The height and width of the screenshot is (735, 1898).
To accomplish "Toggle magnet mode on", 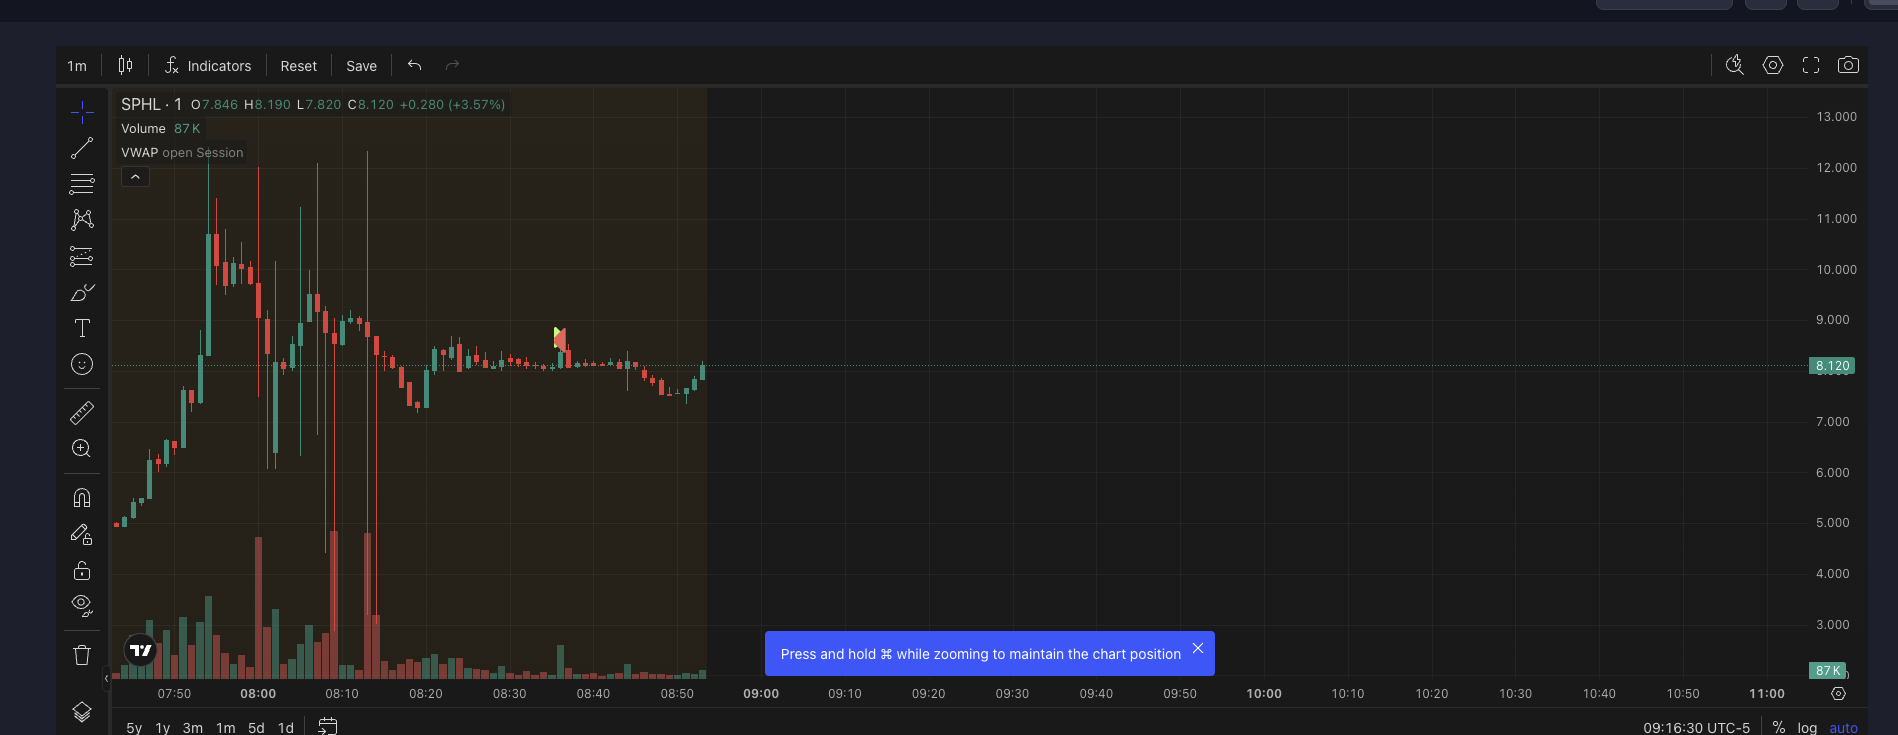I will 82,498.
